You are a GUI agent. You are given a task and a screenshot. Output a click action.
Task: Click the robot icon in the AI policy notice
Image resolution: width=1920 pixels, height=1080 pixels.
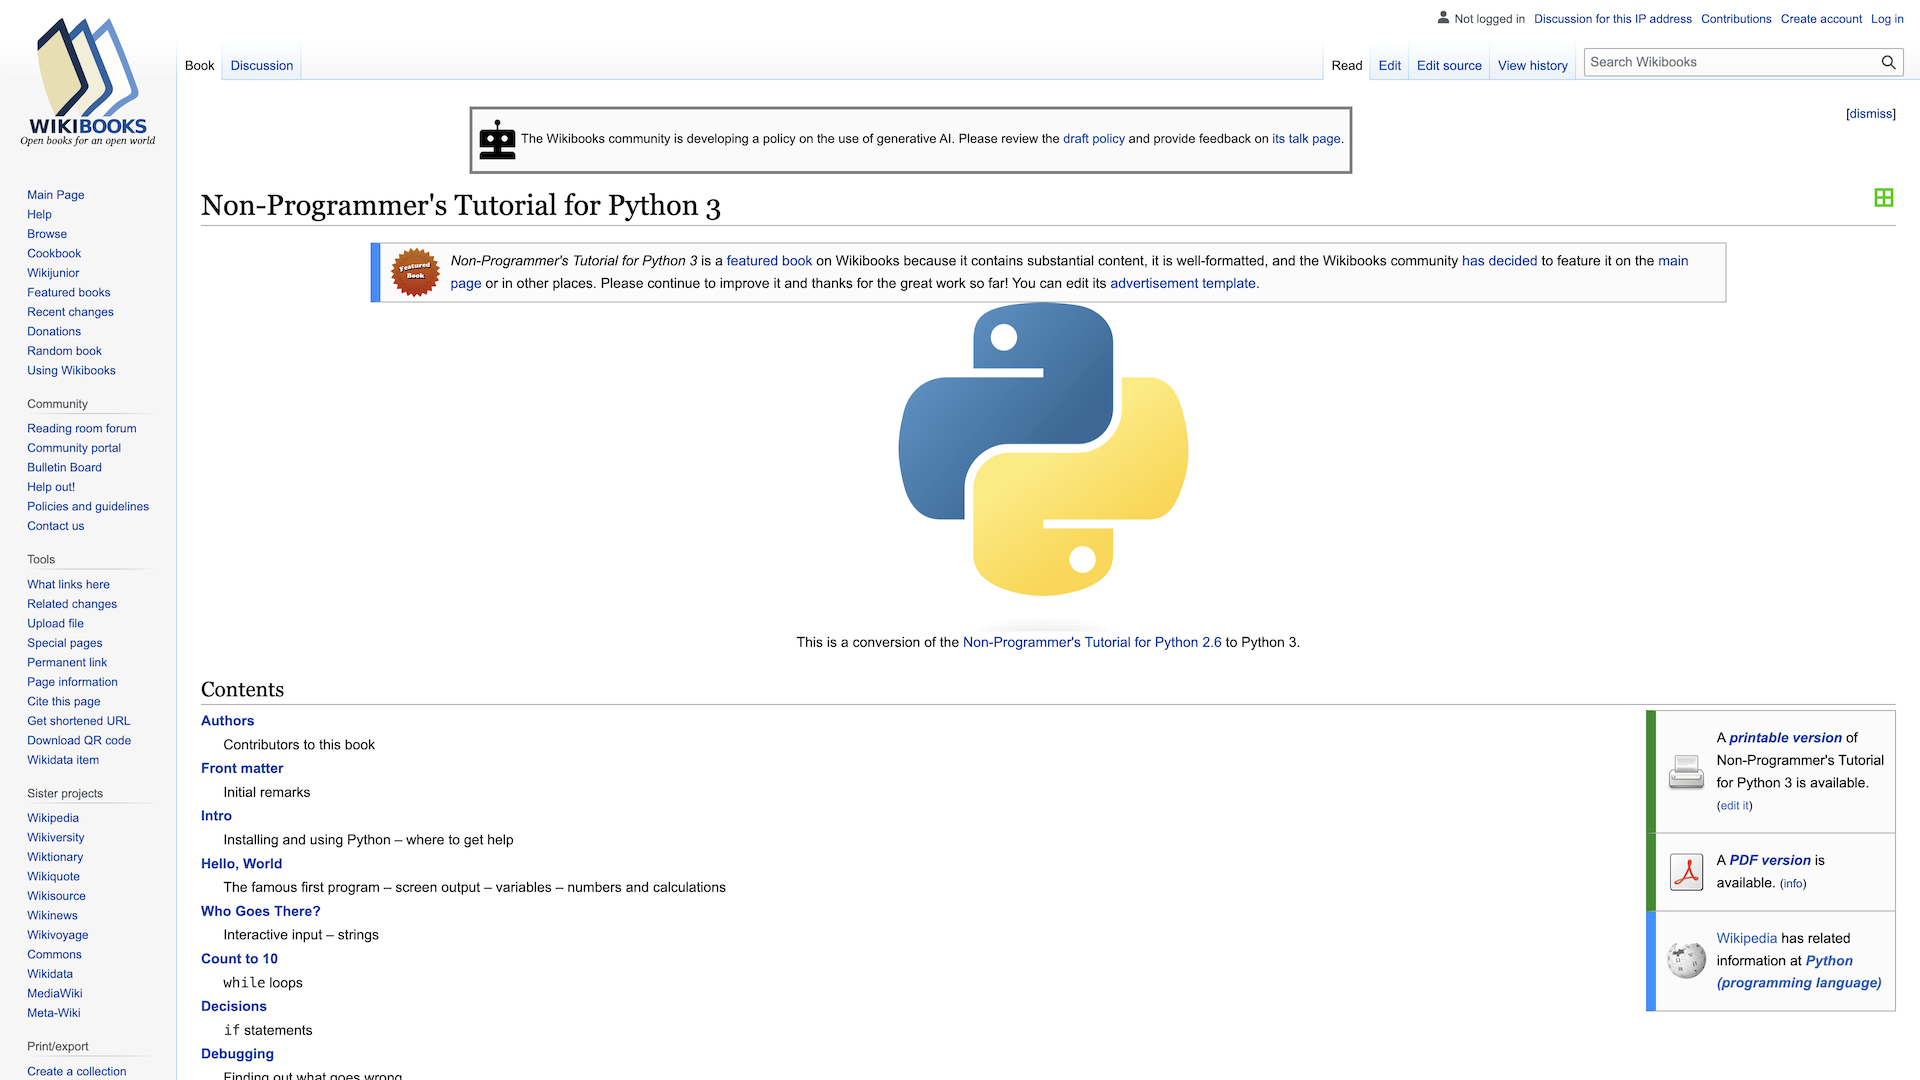tap(497, 140)
